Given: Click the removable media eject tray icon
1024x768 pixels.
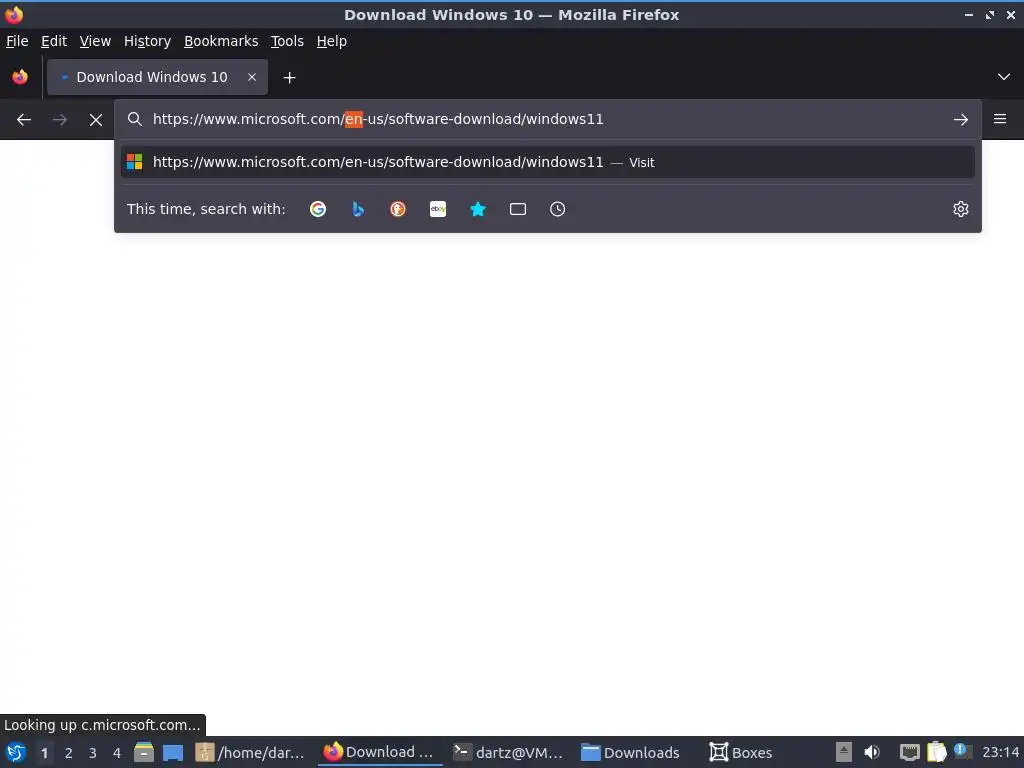Looking at the screenshot, I should pyautogui.click(x=844, y=752).
